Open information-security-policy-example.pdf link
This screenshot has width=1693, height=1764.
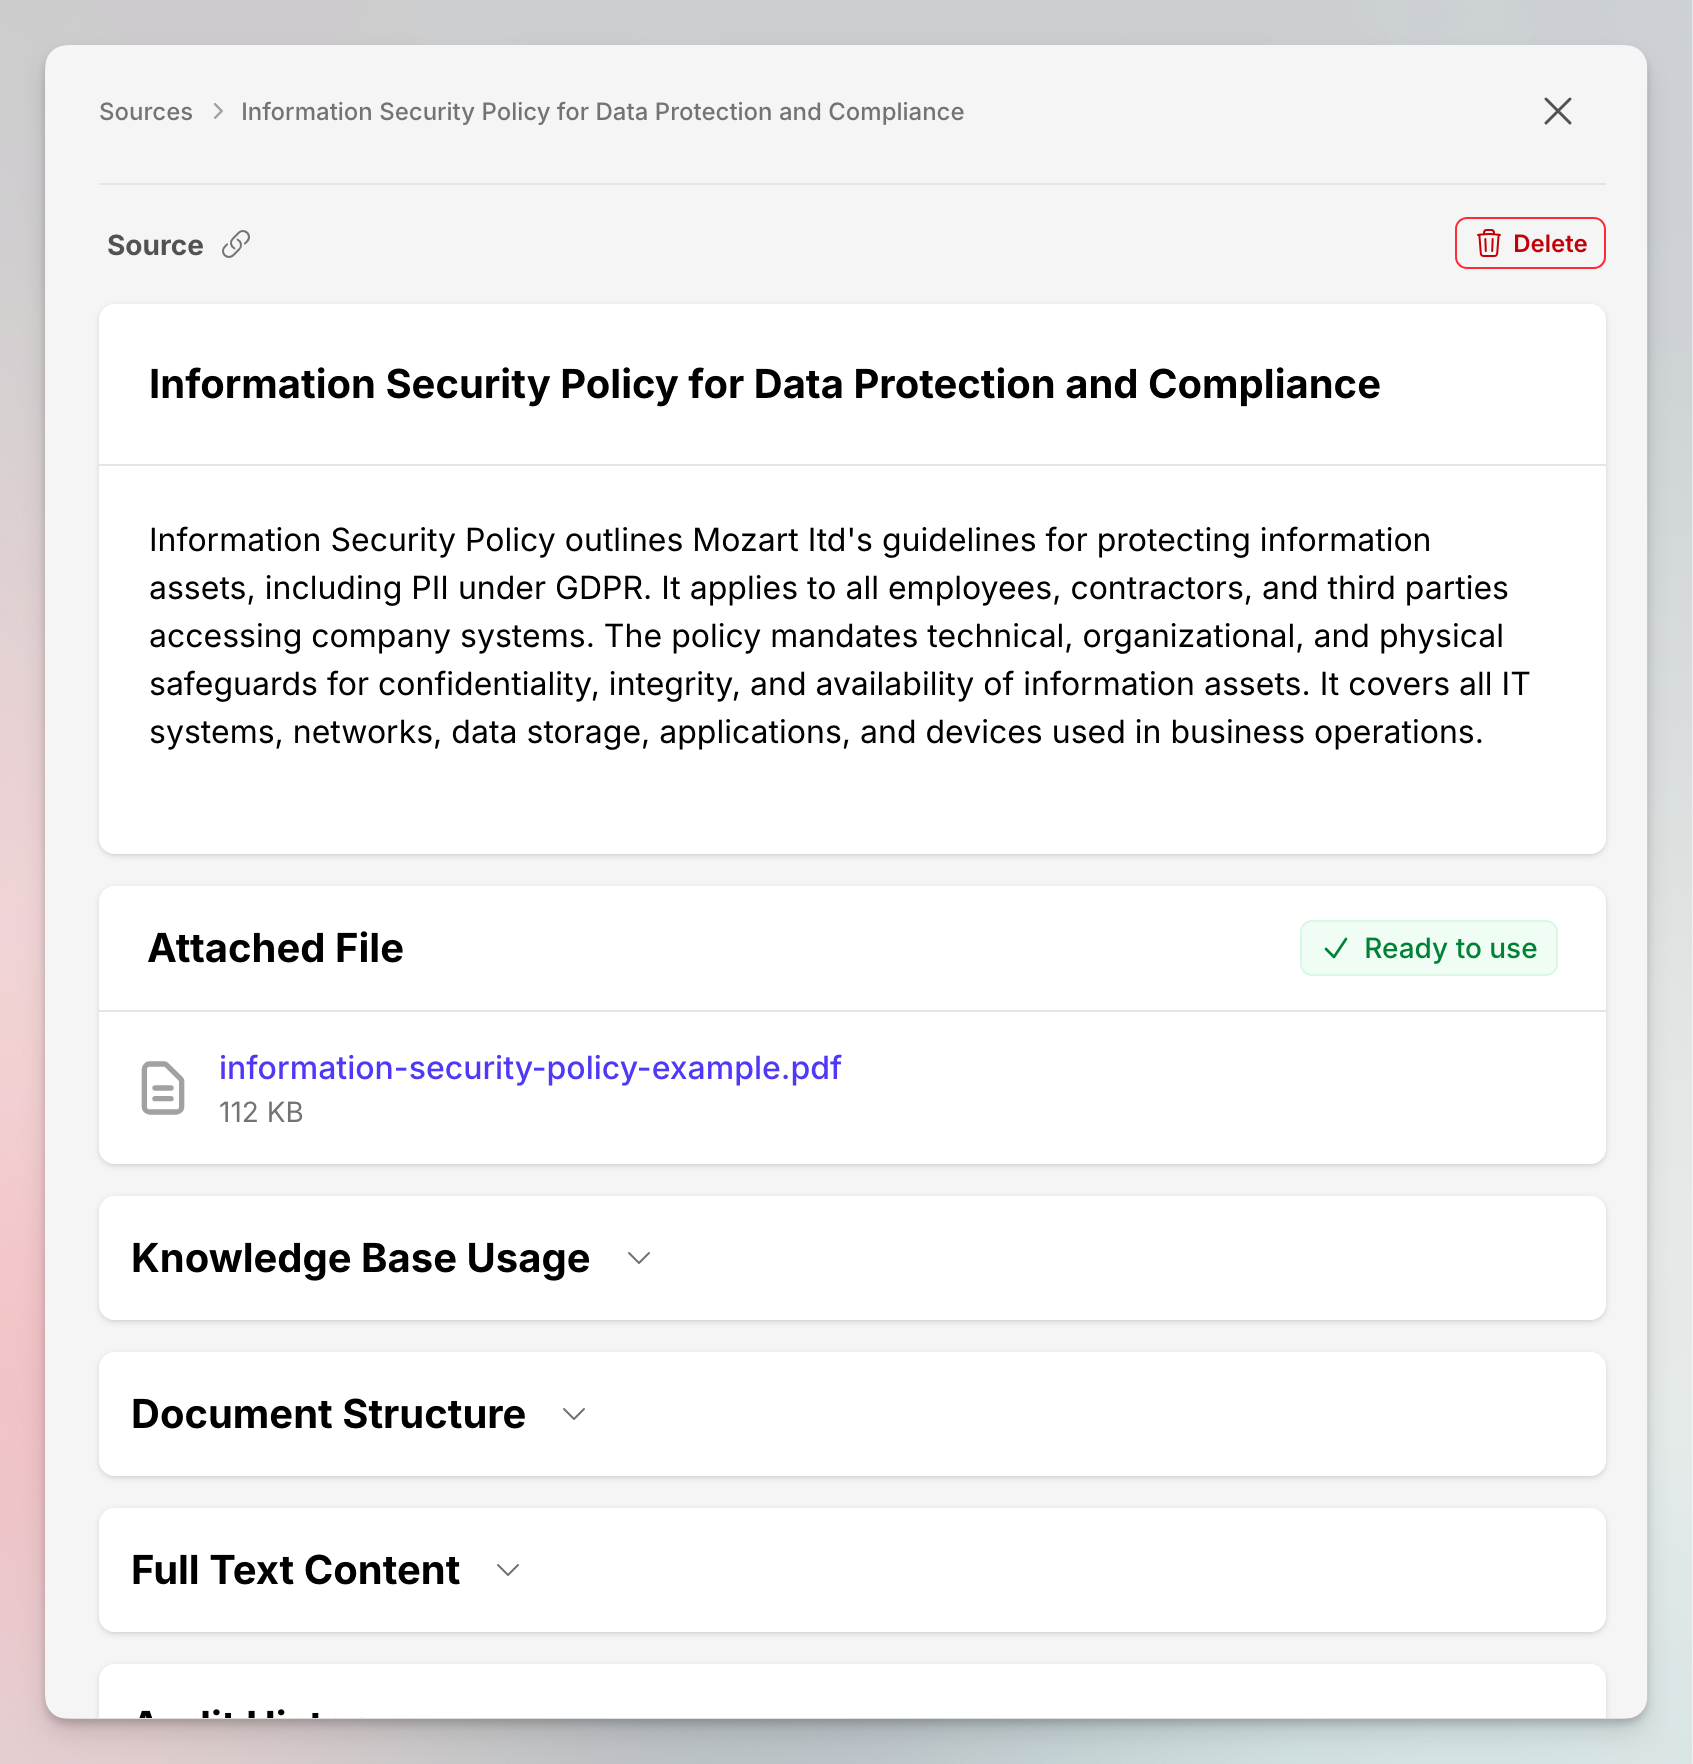[x=530, y=1068]
